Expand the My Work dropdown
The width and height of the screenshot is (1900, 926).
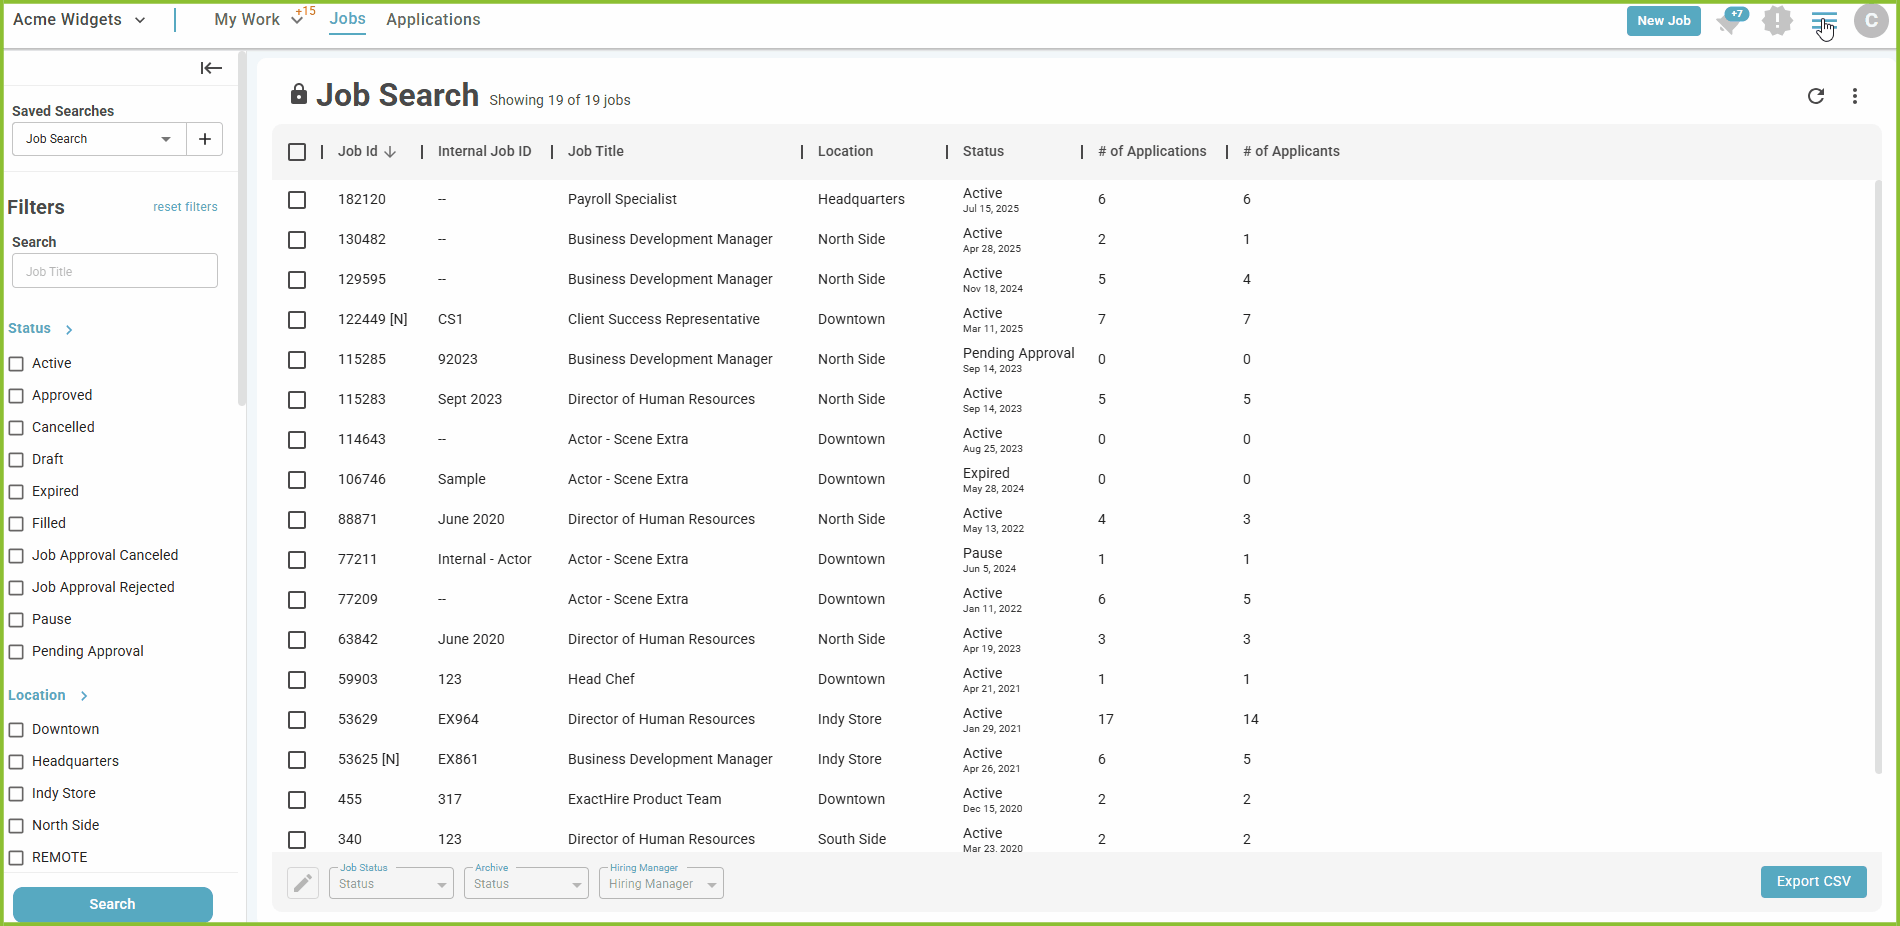297,19
